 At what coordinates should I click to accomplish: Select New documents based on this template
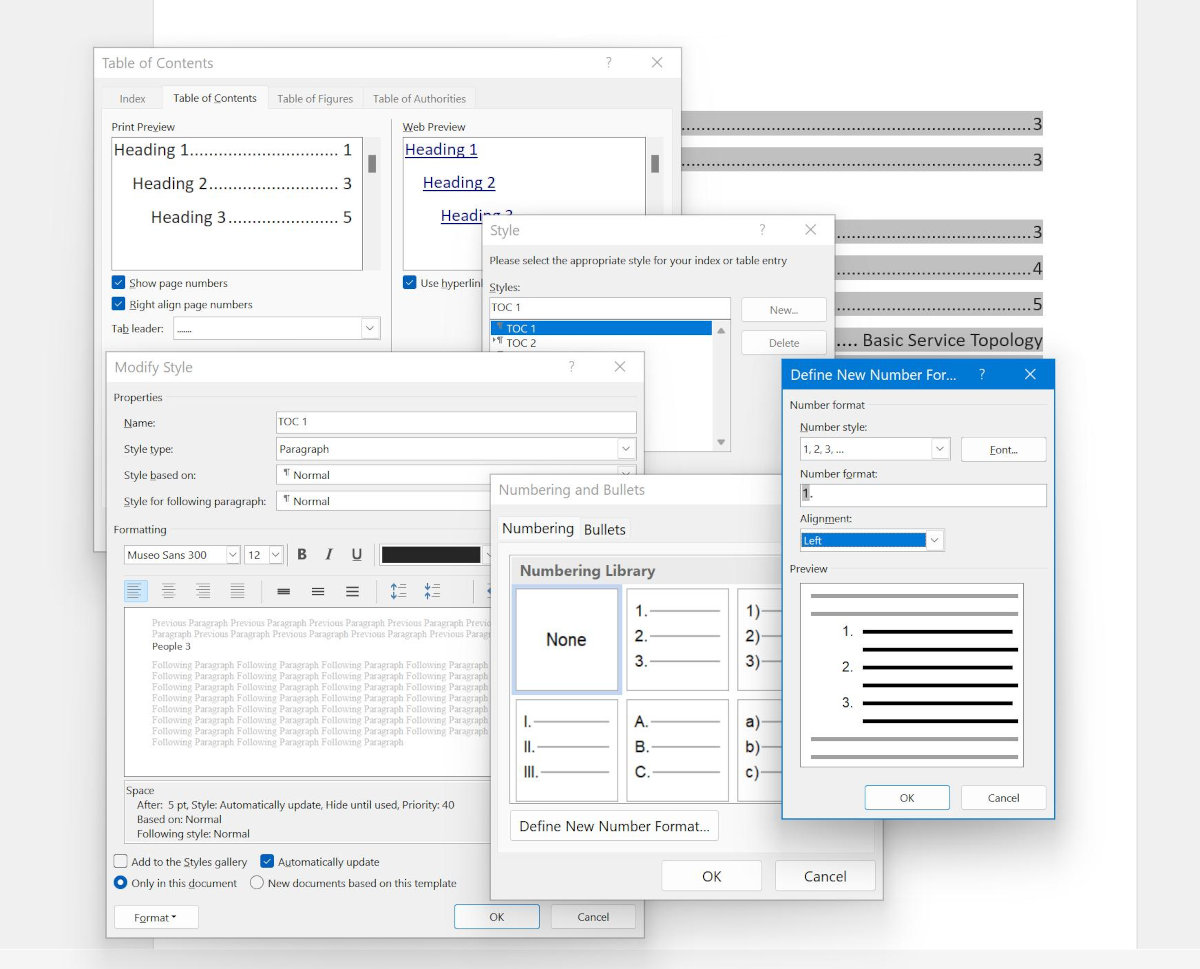tap(256, 883)
